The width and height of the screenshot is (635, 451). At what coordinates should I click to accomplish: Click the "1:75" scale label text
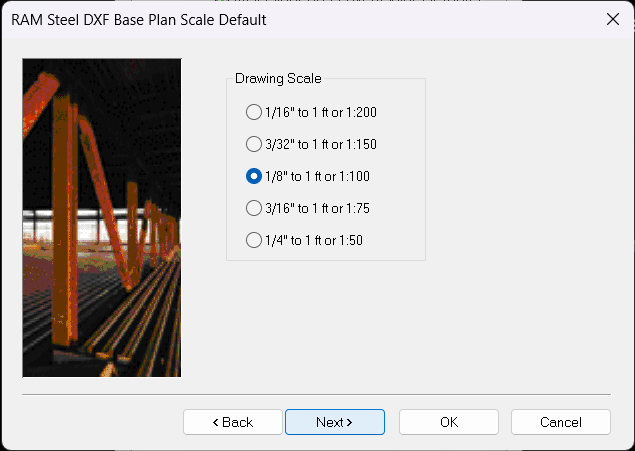(353, 208)
